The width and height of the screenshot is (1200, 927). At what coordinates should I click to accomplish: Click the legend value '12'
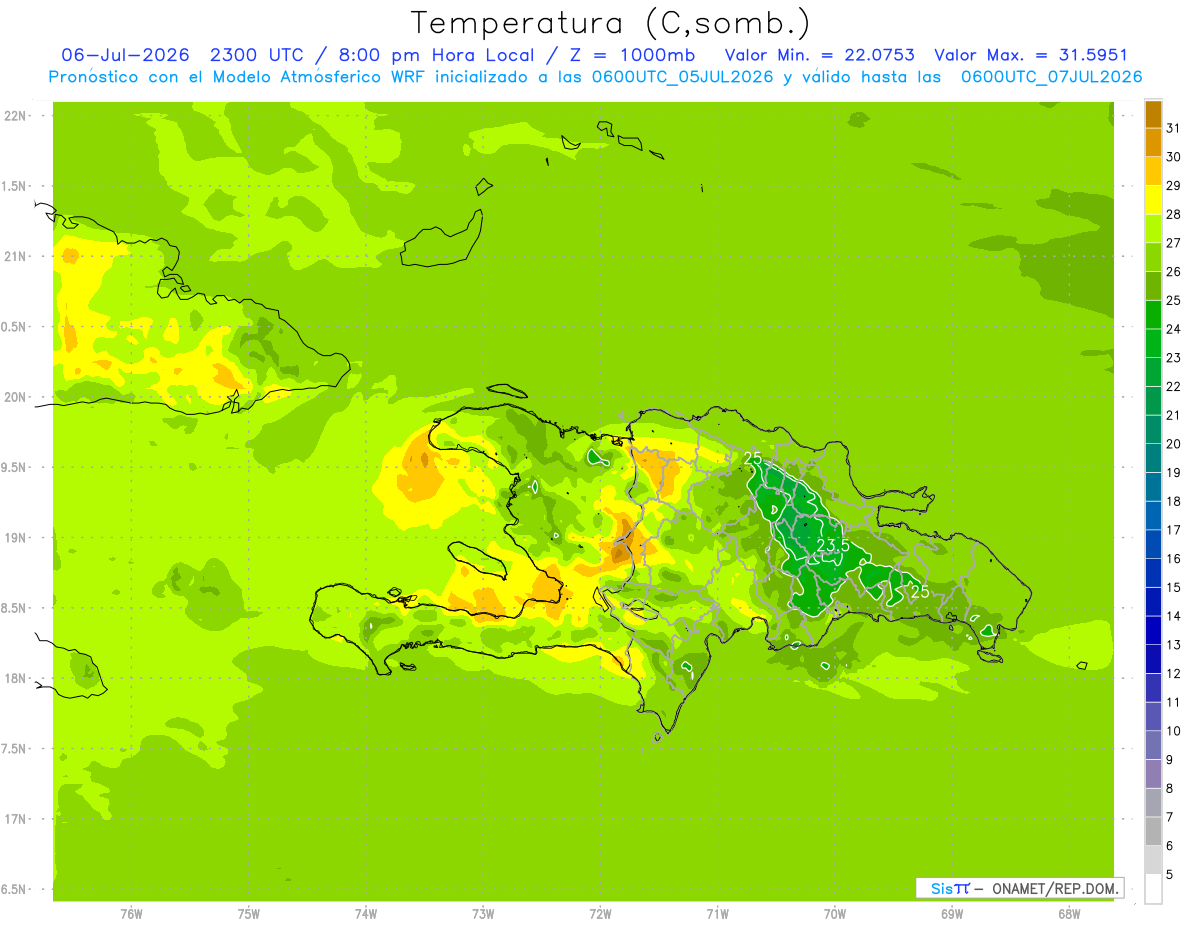coord(1174,673)
